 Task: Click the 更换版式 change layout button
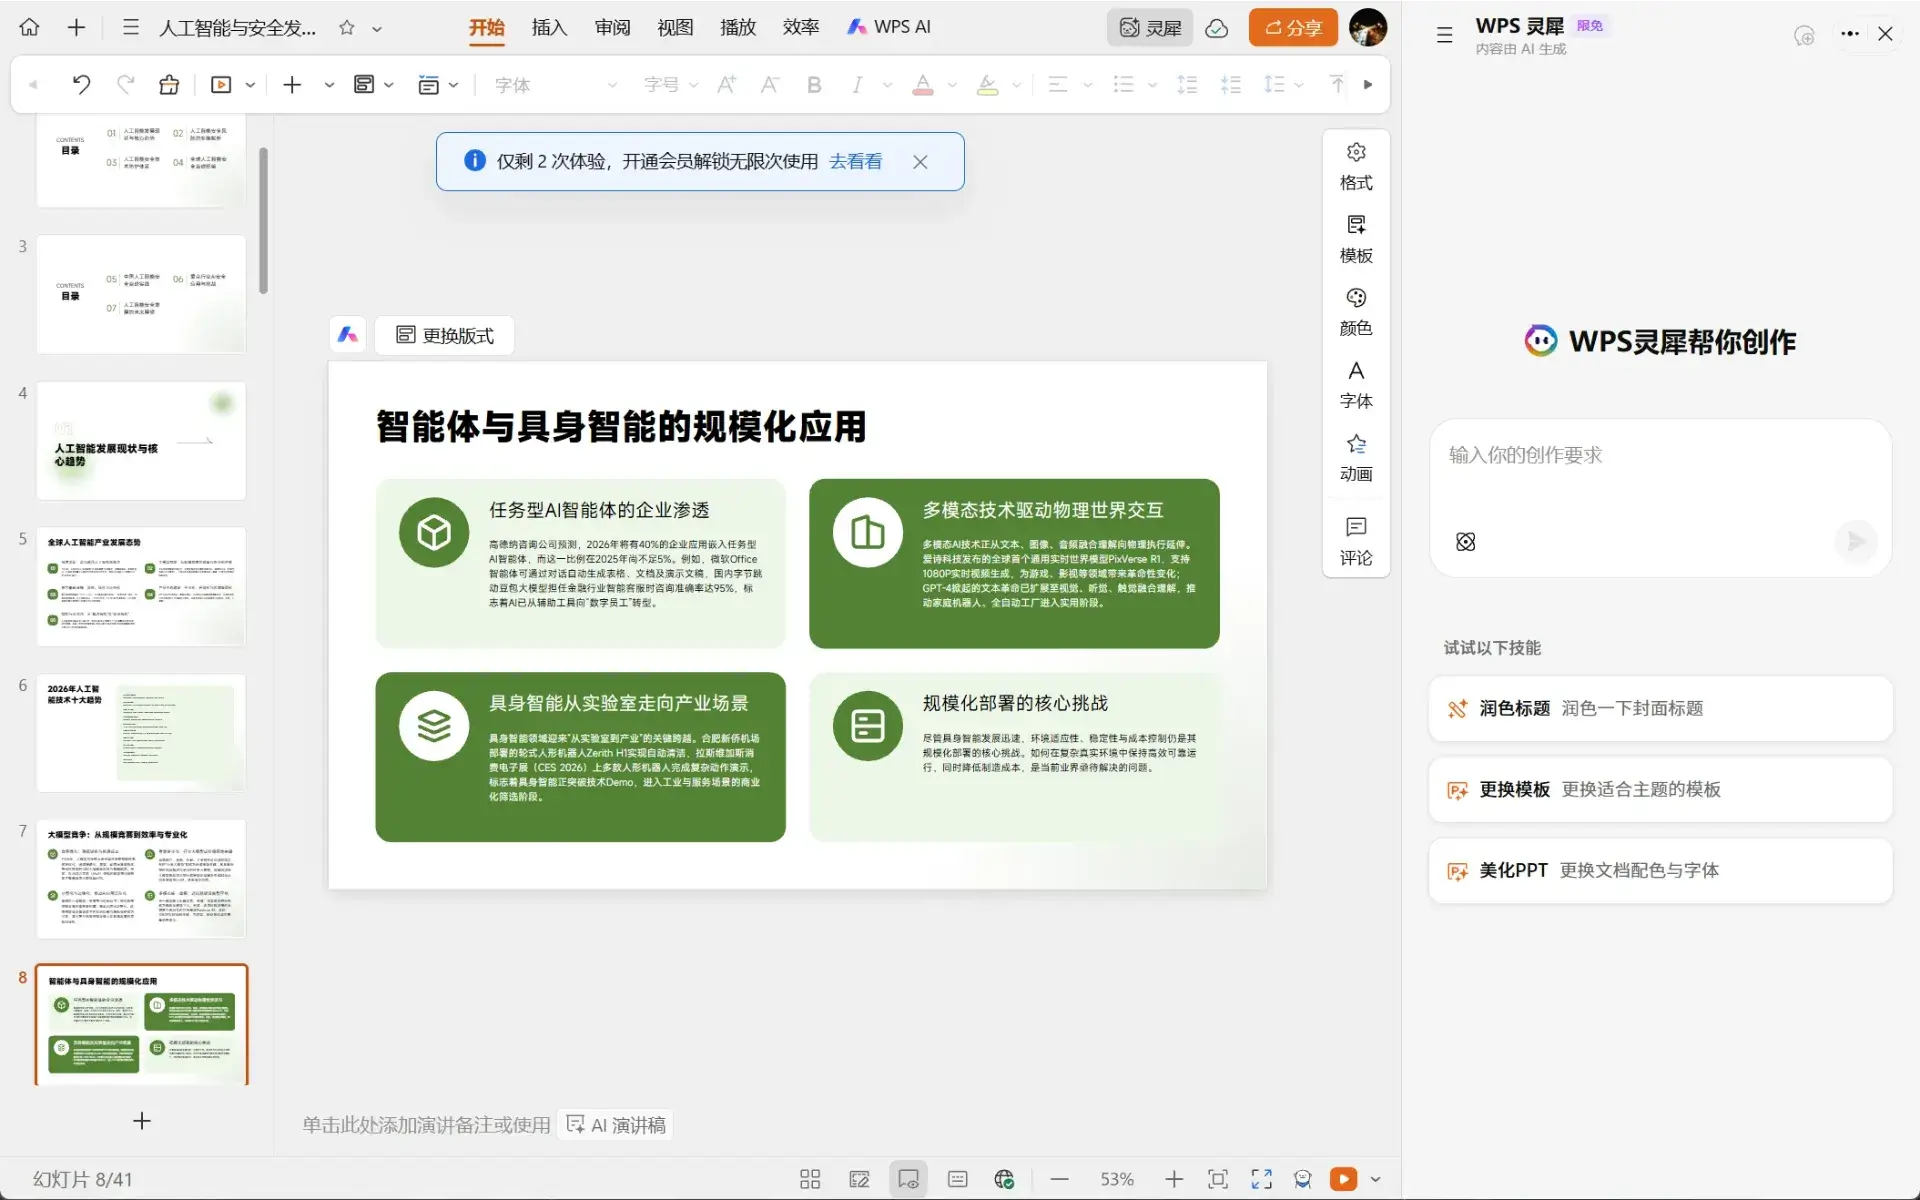[x=445, y=335]
